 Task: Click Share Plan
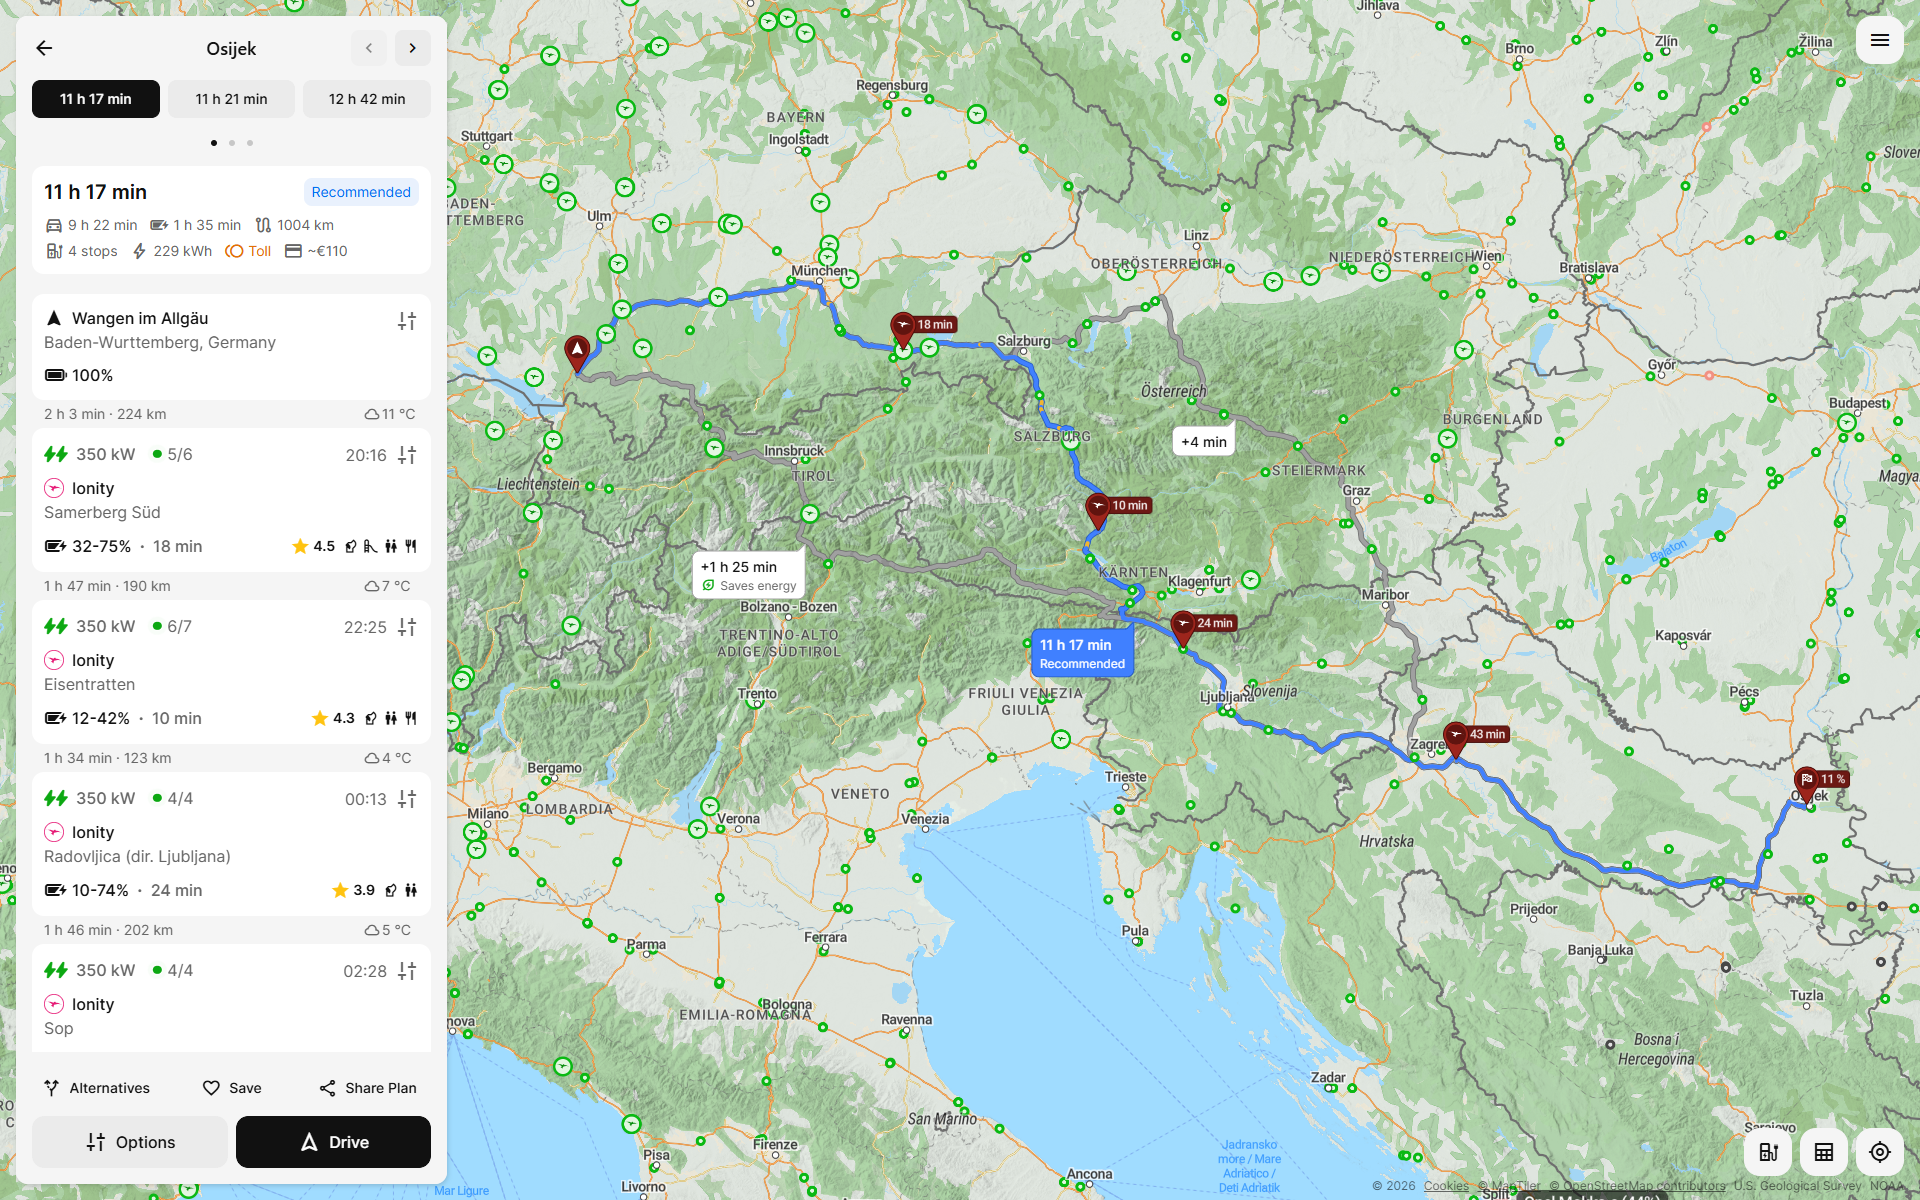368,1088
